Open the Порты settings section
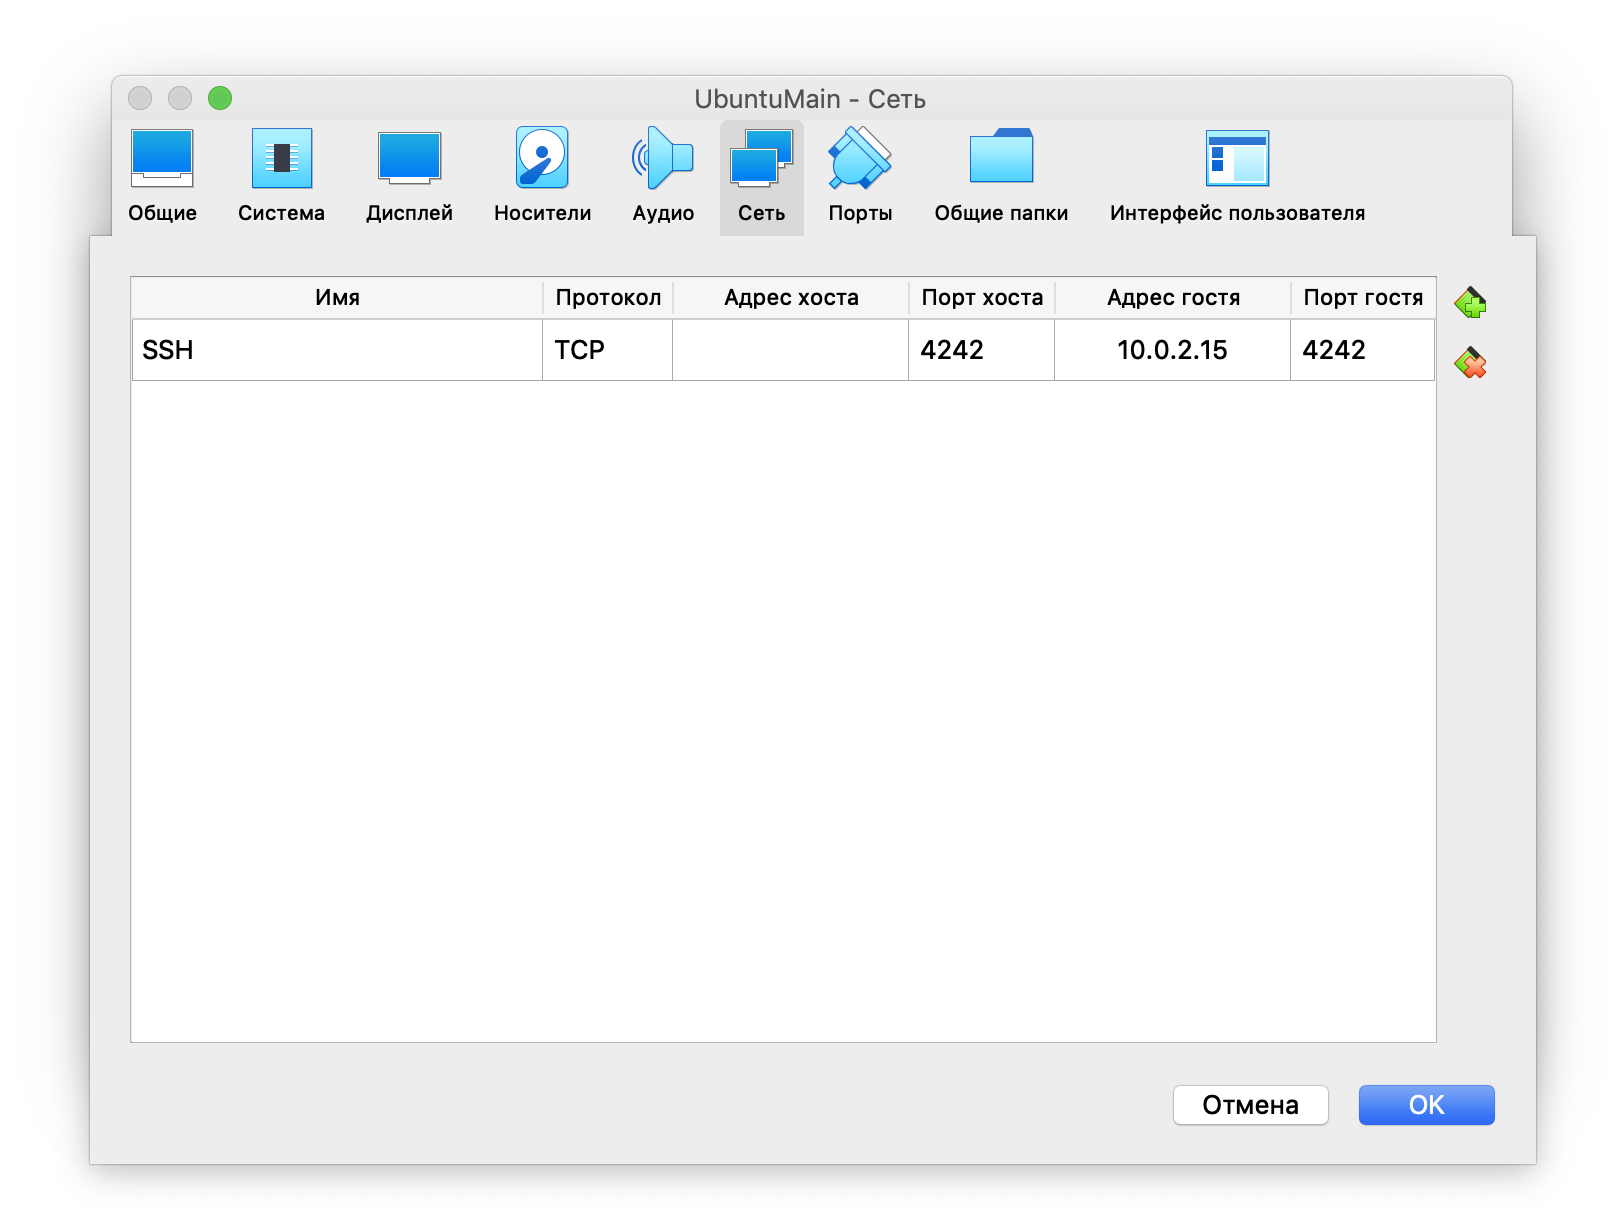Viewport: 1624px width, 1218px height. coord(860,177)
